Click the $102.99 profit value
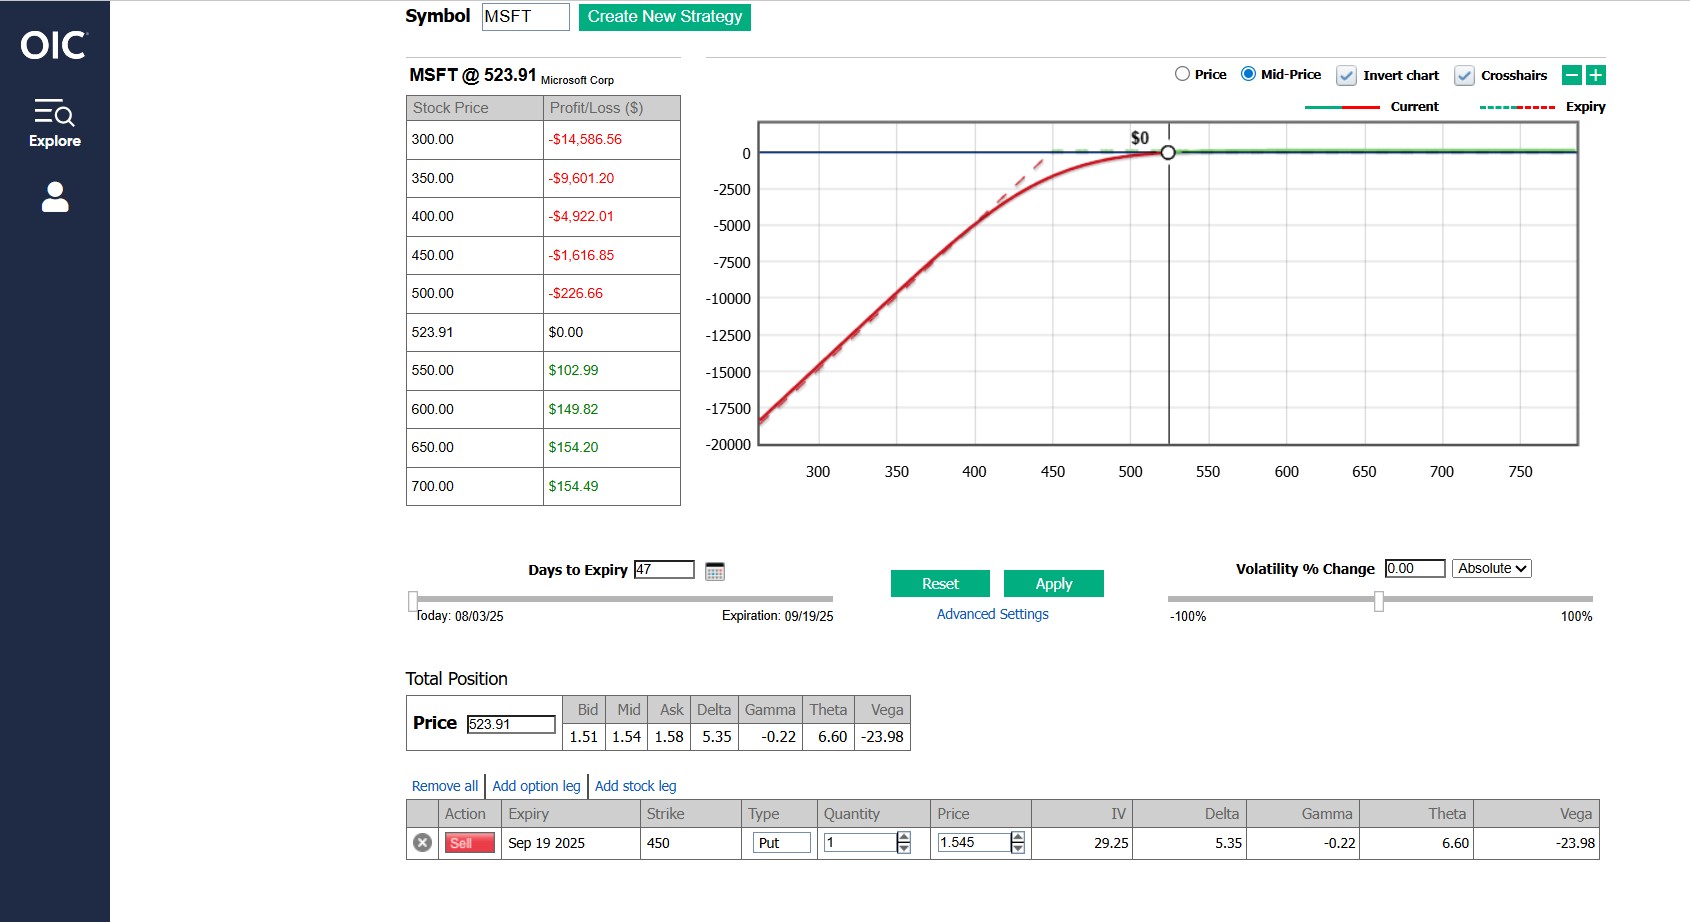This screenshot has width=1690, height=922. coord(573,370)
